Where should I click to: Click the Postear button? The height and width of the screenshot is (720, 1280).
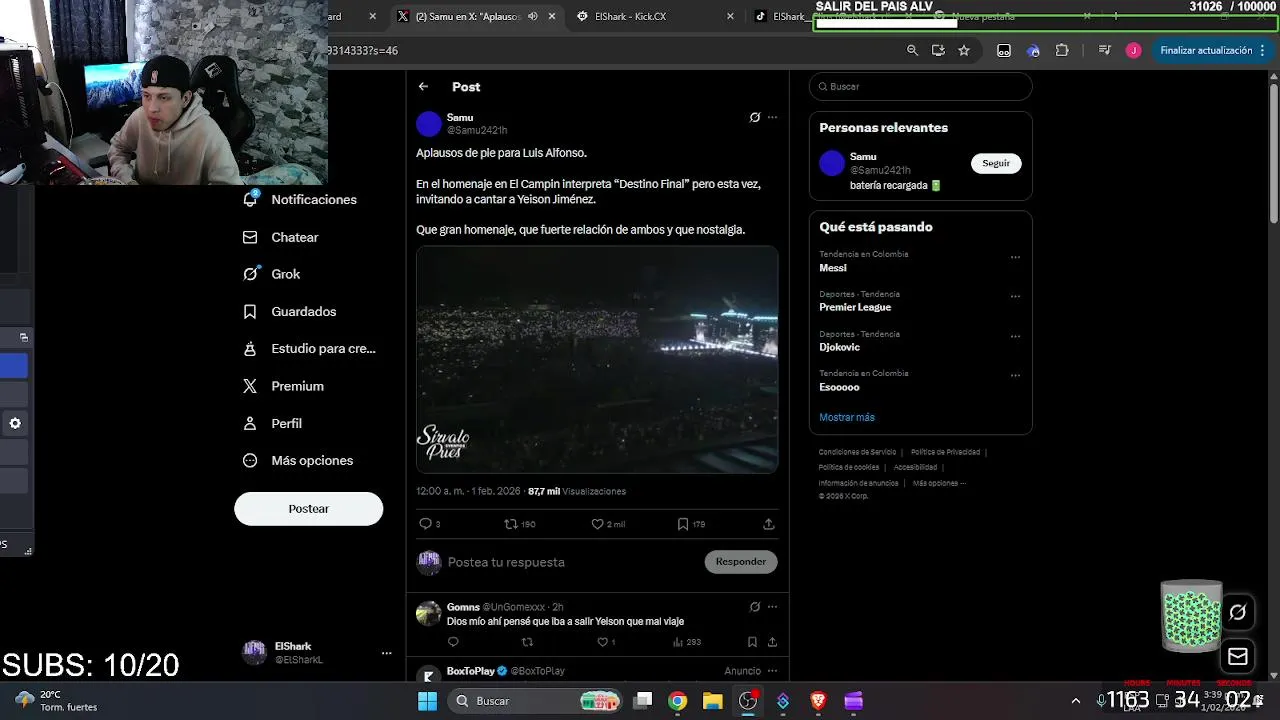click(x=309, y=508)
